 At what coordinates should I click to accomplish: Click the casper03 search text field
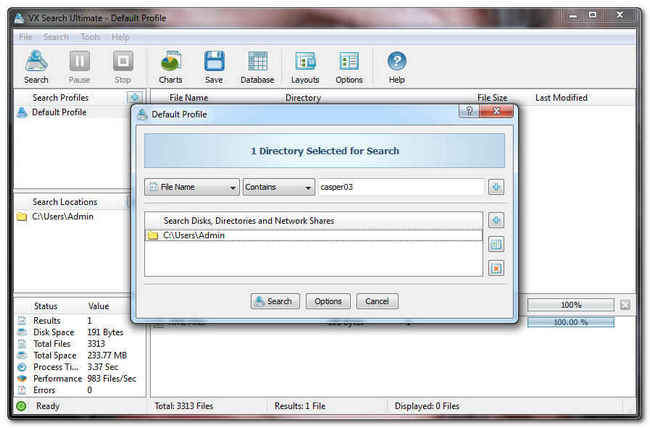[401, 187]
